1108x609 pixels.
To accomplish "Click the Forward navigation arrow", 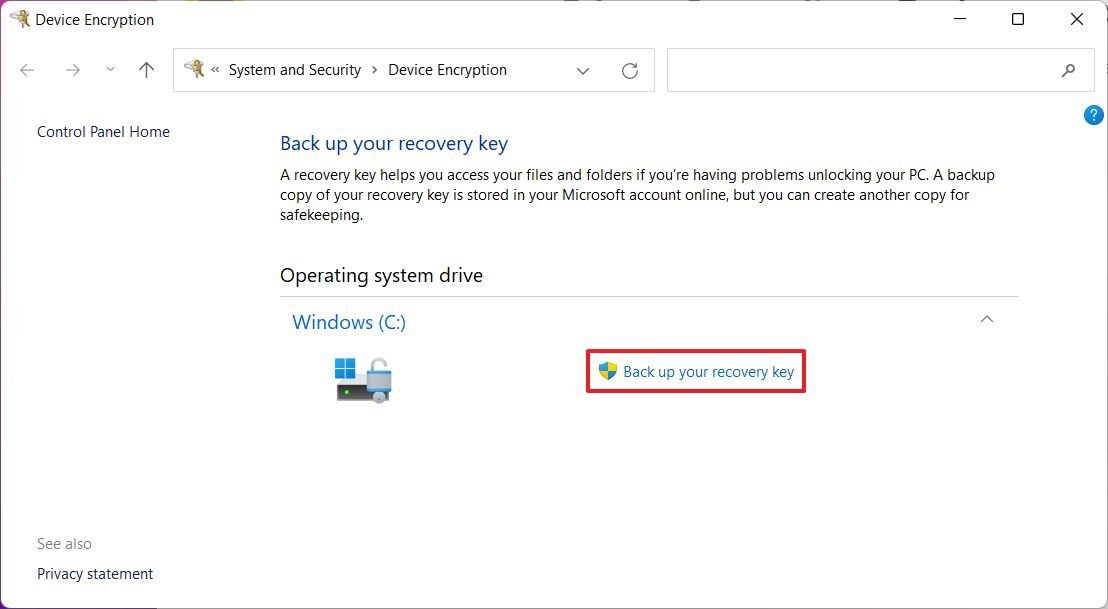I will click(72, 70).
